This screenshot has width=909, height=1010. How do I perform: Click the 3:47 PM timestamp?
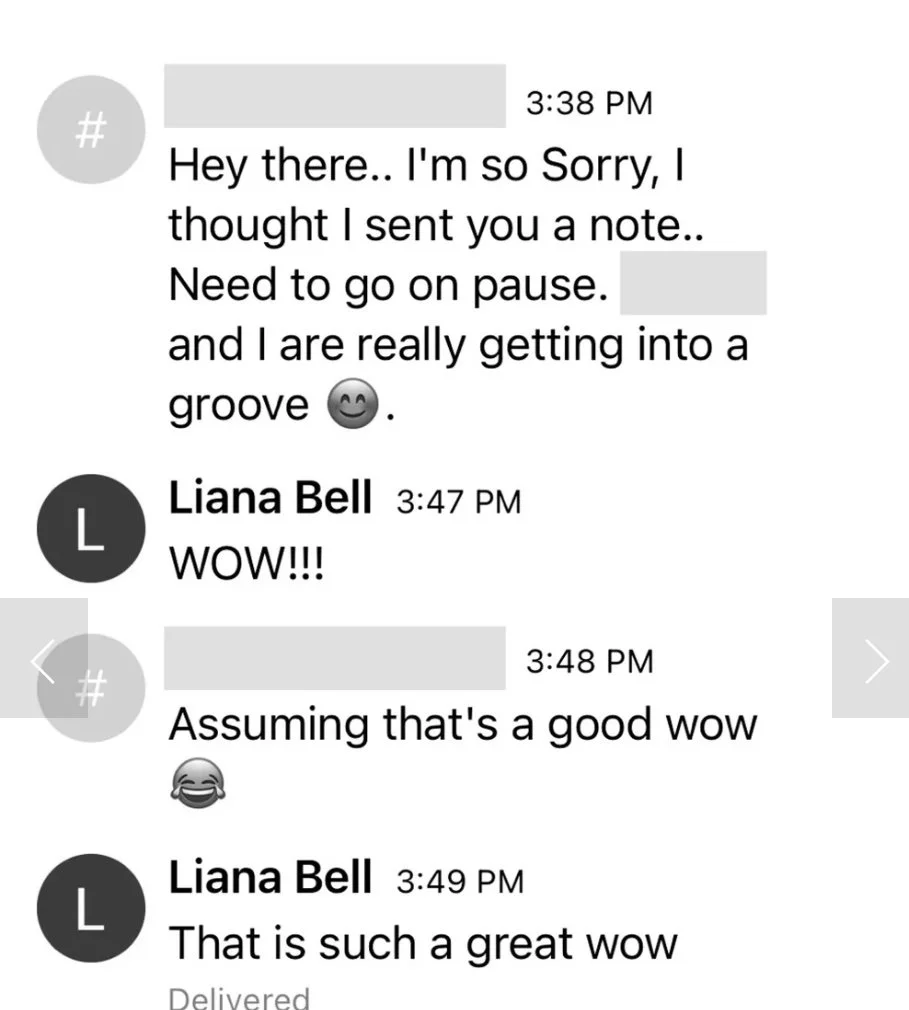(x=459, y=502)
